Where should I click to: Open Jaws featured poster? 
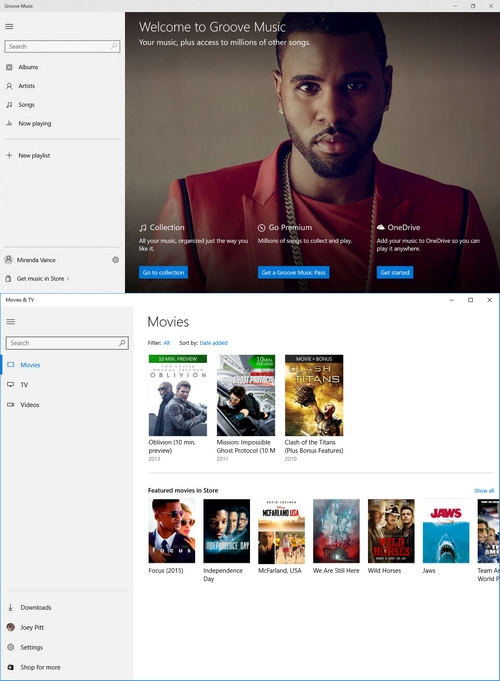click(446, 531)
